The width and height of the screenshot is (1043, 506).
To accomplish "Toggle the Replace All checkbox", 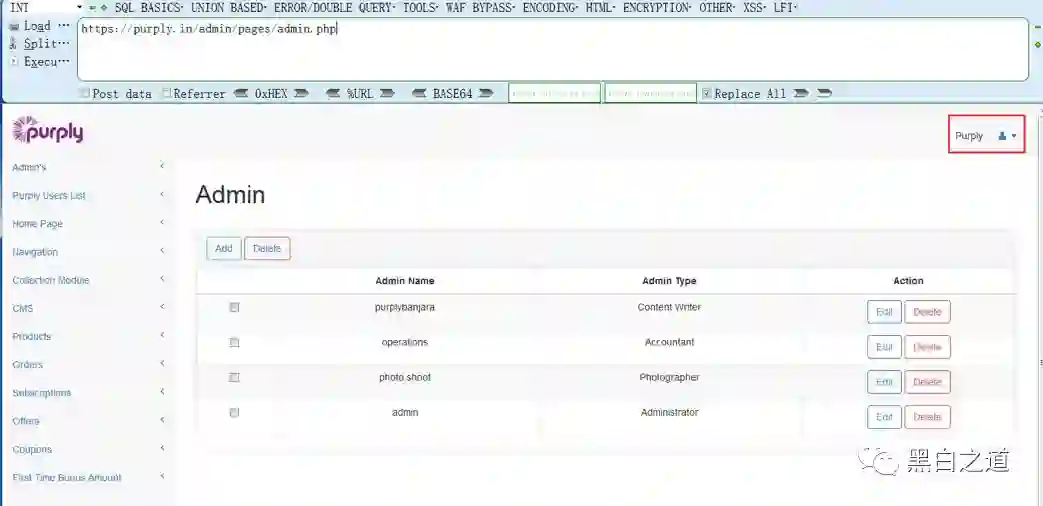I will coord(707,93).
